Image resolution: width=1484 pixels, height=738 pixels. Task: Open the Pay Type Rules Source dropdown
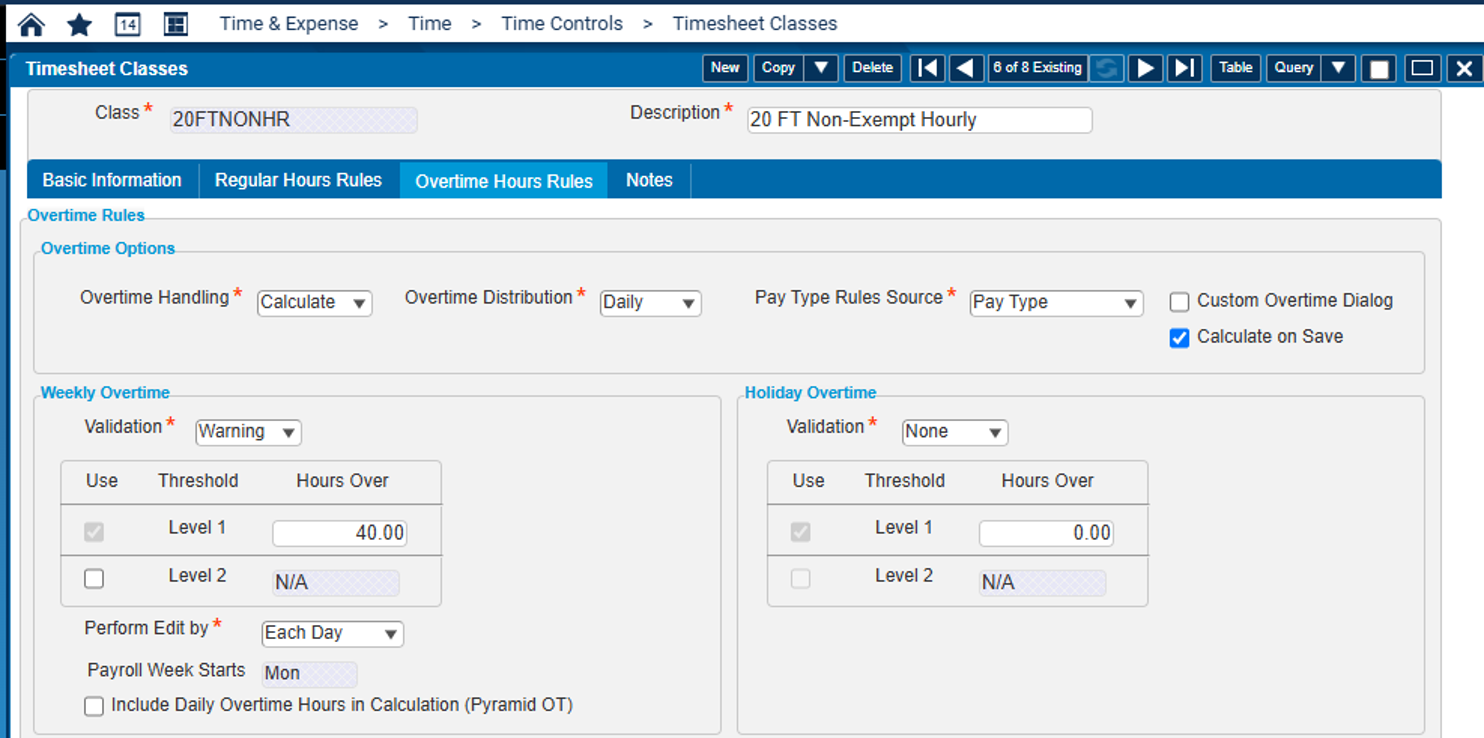tap(1056, 303)
